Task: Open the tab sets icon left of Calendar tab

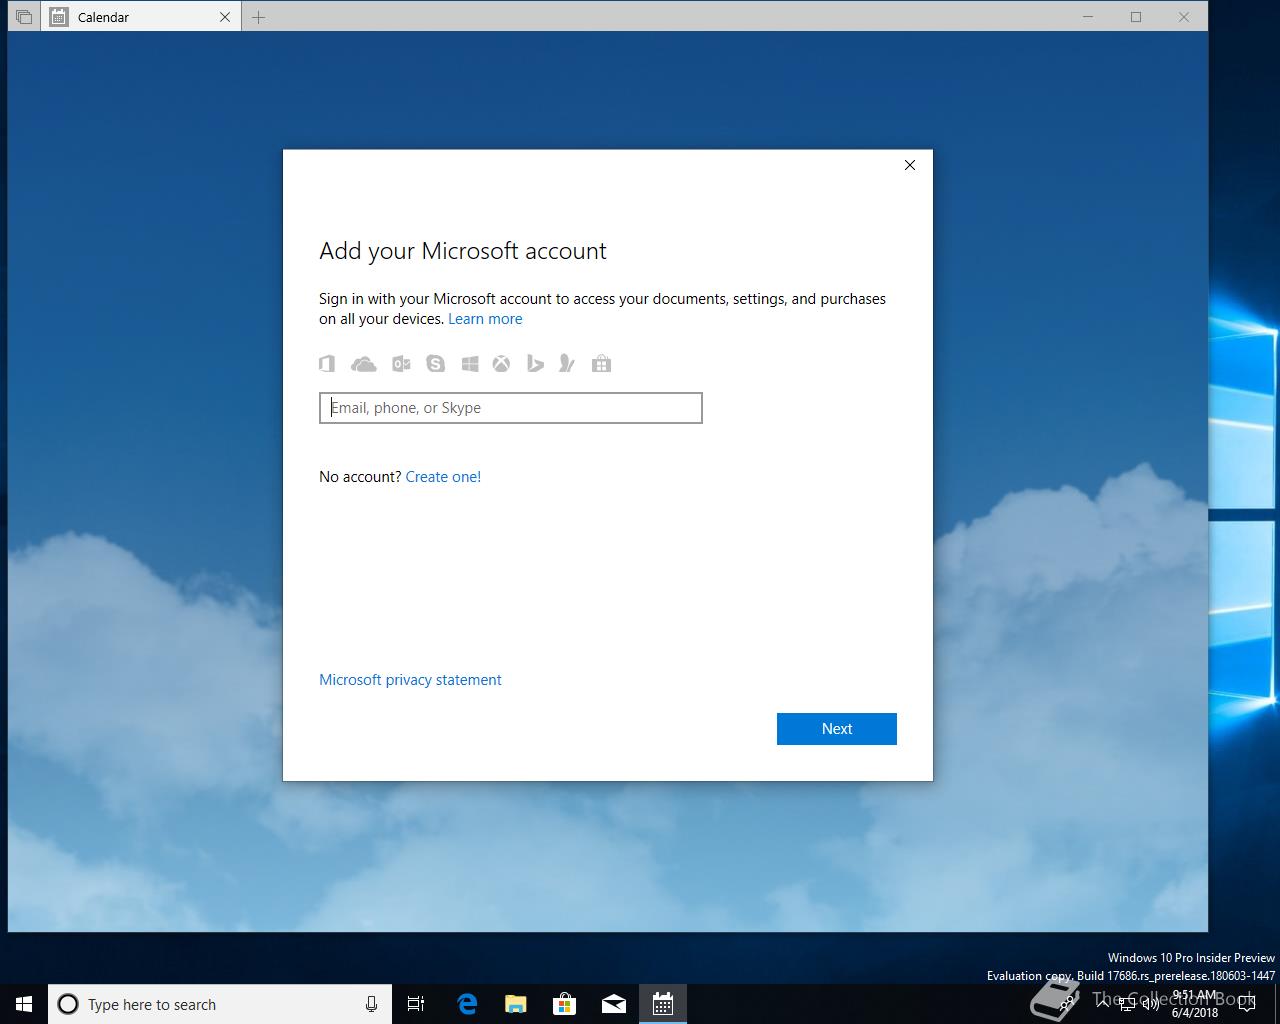Action: (24, 17)
